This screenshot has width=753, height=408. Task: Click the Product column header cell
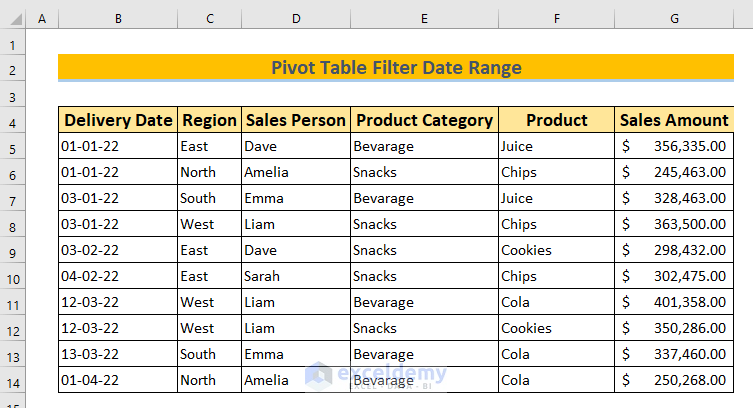coord(556,121)
